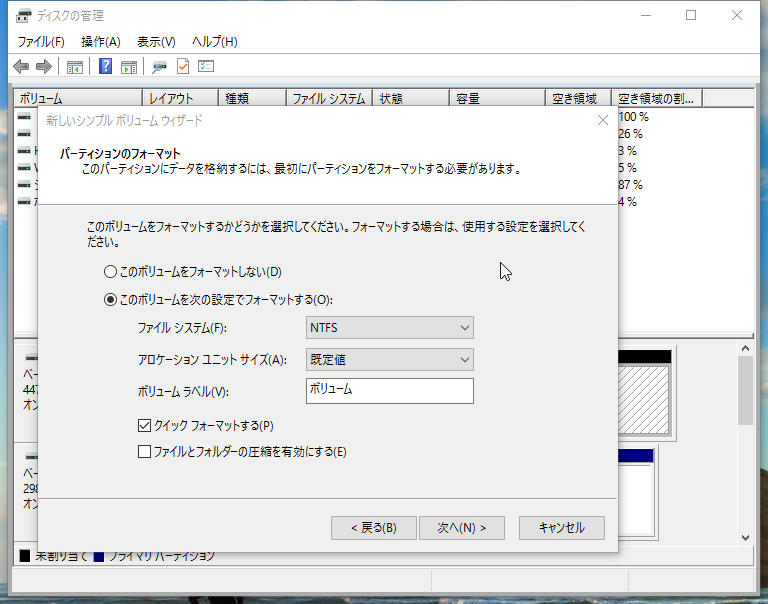Screen dimensions: 768x604
Task: Click the blue primary partition legend swatch
Action: pos(99,556)
